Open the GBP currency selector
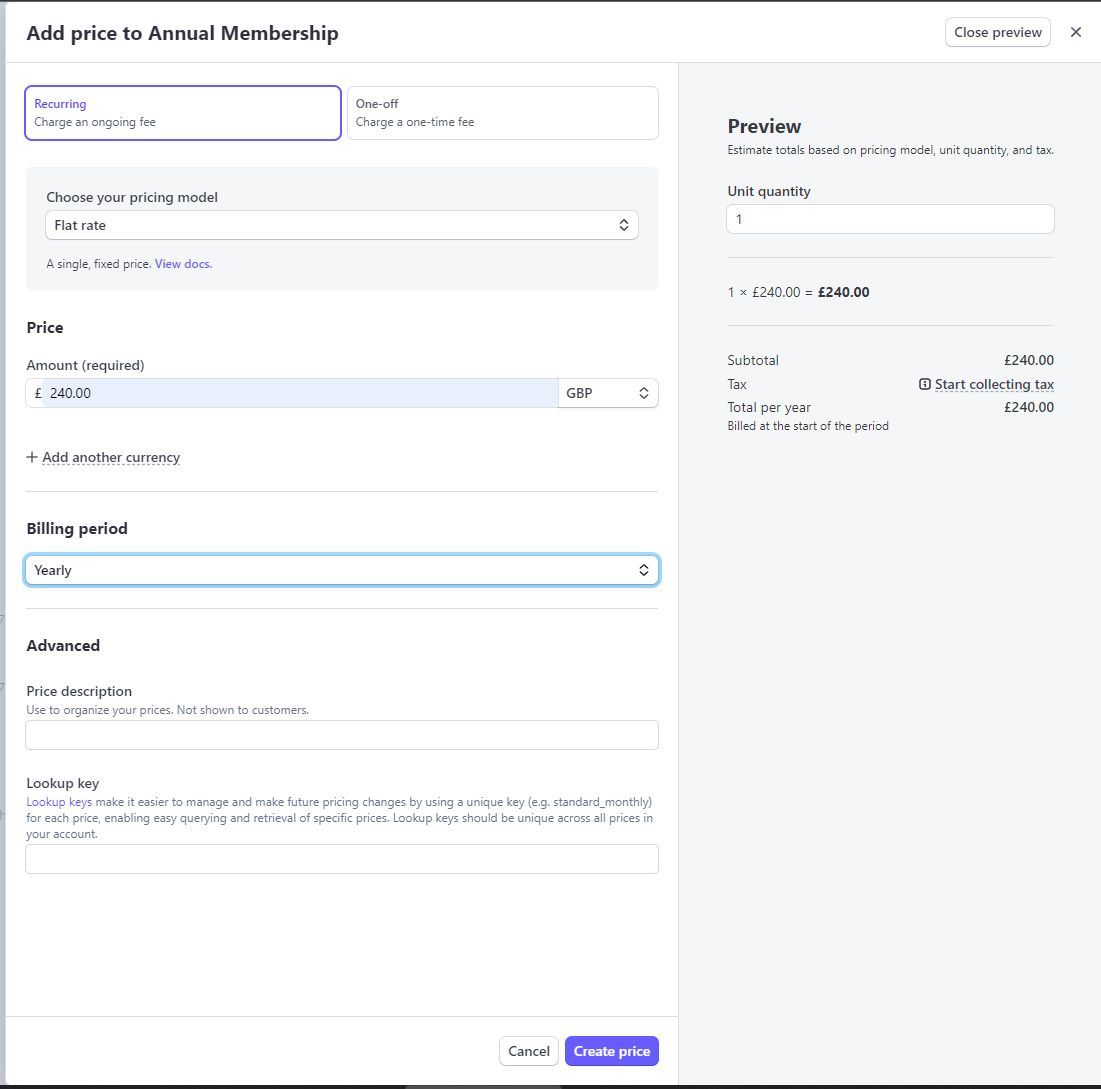Image resolution: width=1101 pixels, height=1089 pixels. (607, 394)
